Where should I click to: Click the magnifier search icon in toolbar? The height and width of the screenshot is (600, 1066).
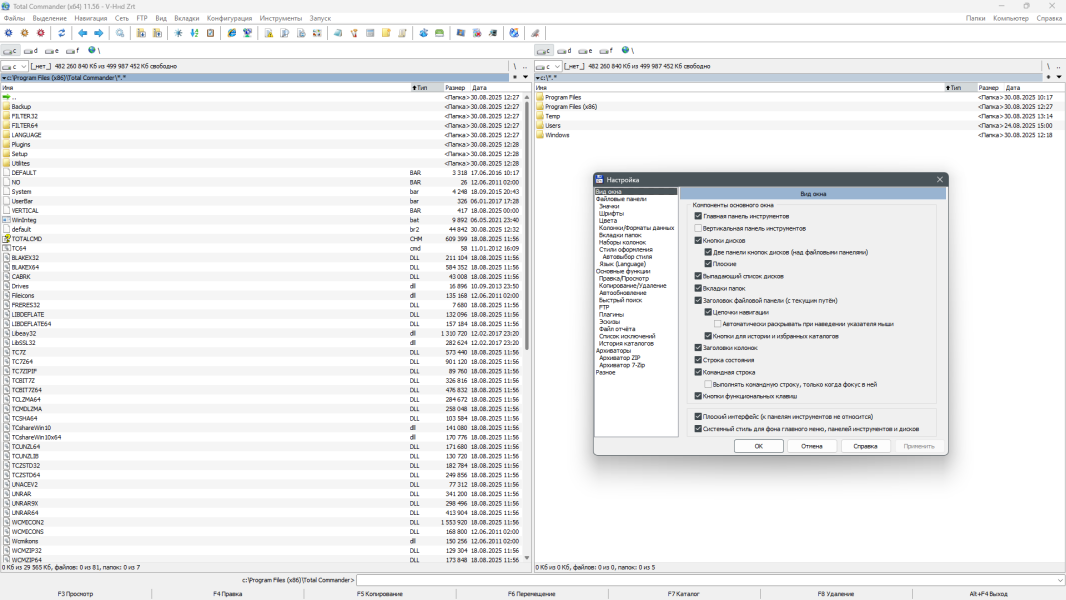121,33
